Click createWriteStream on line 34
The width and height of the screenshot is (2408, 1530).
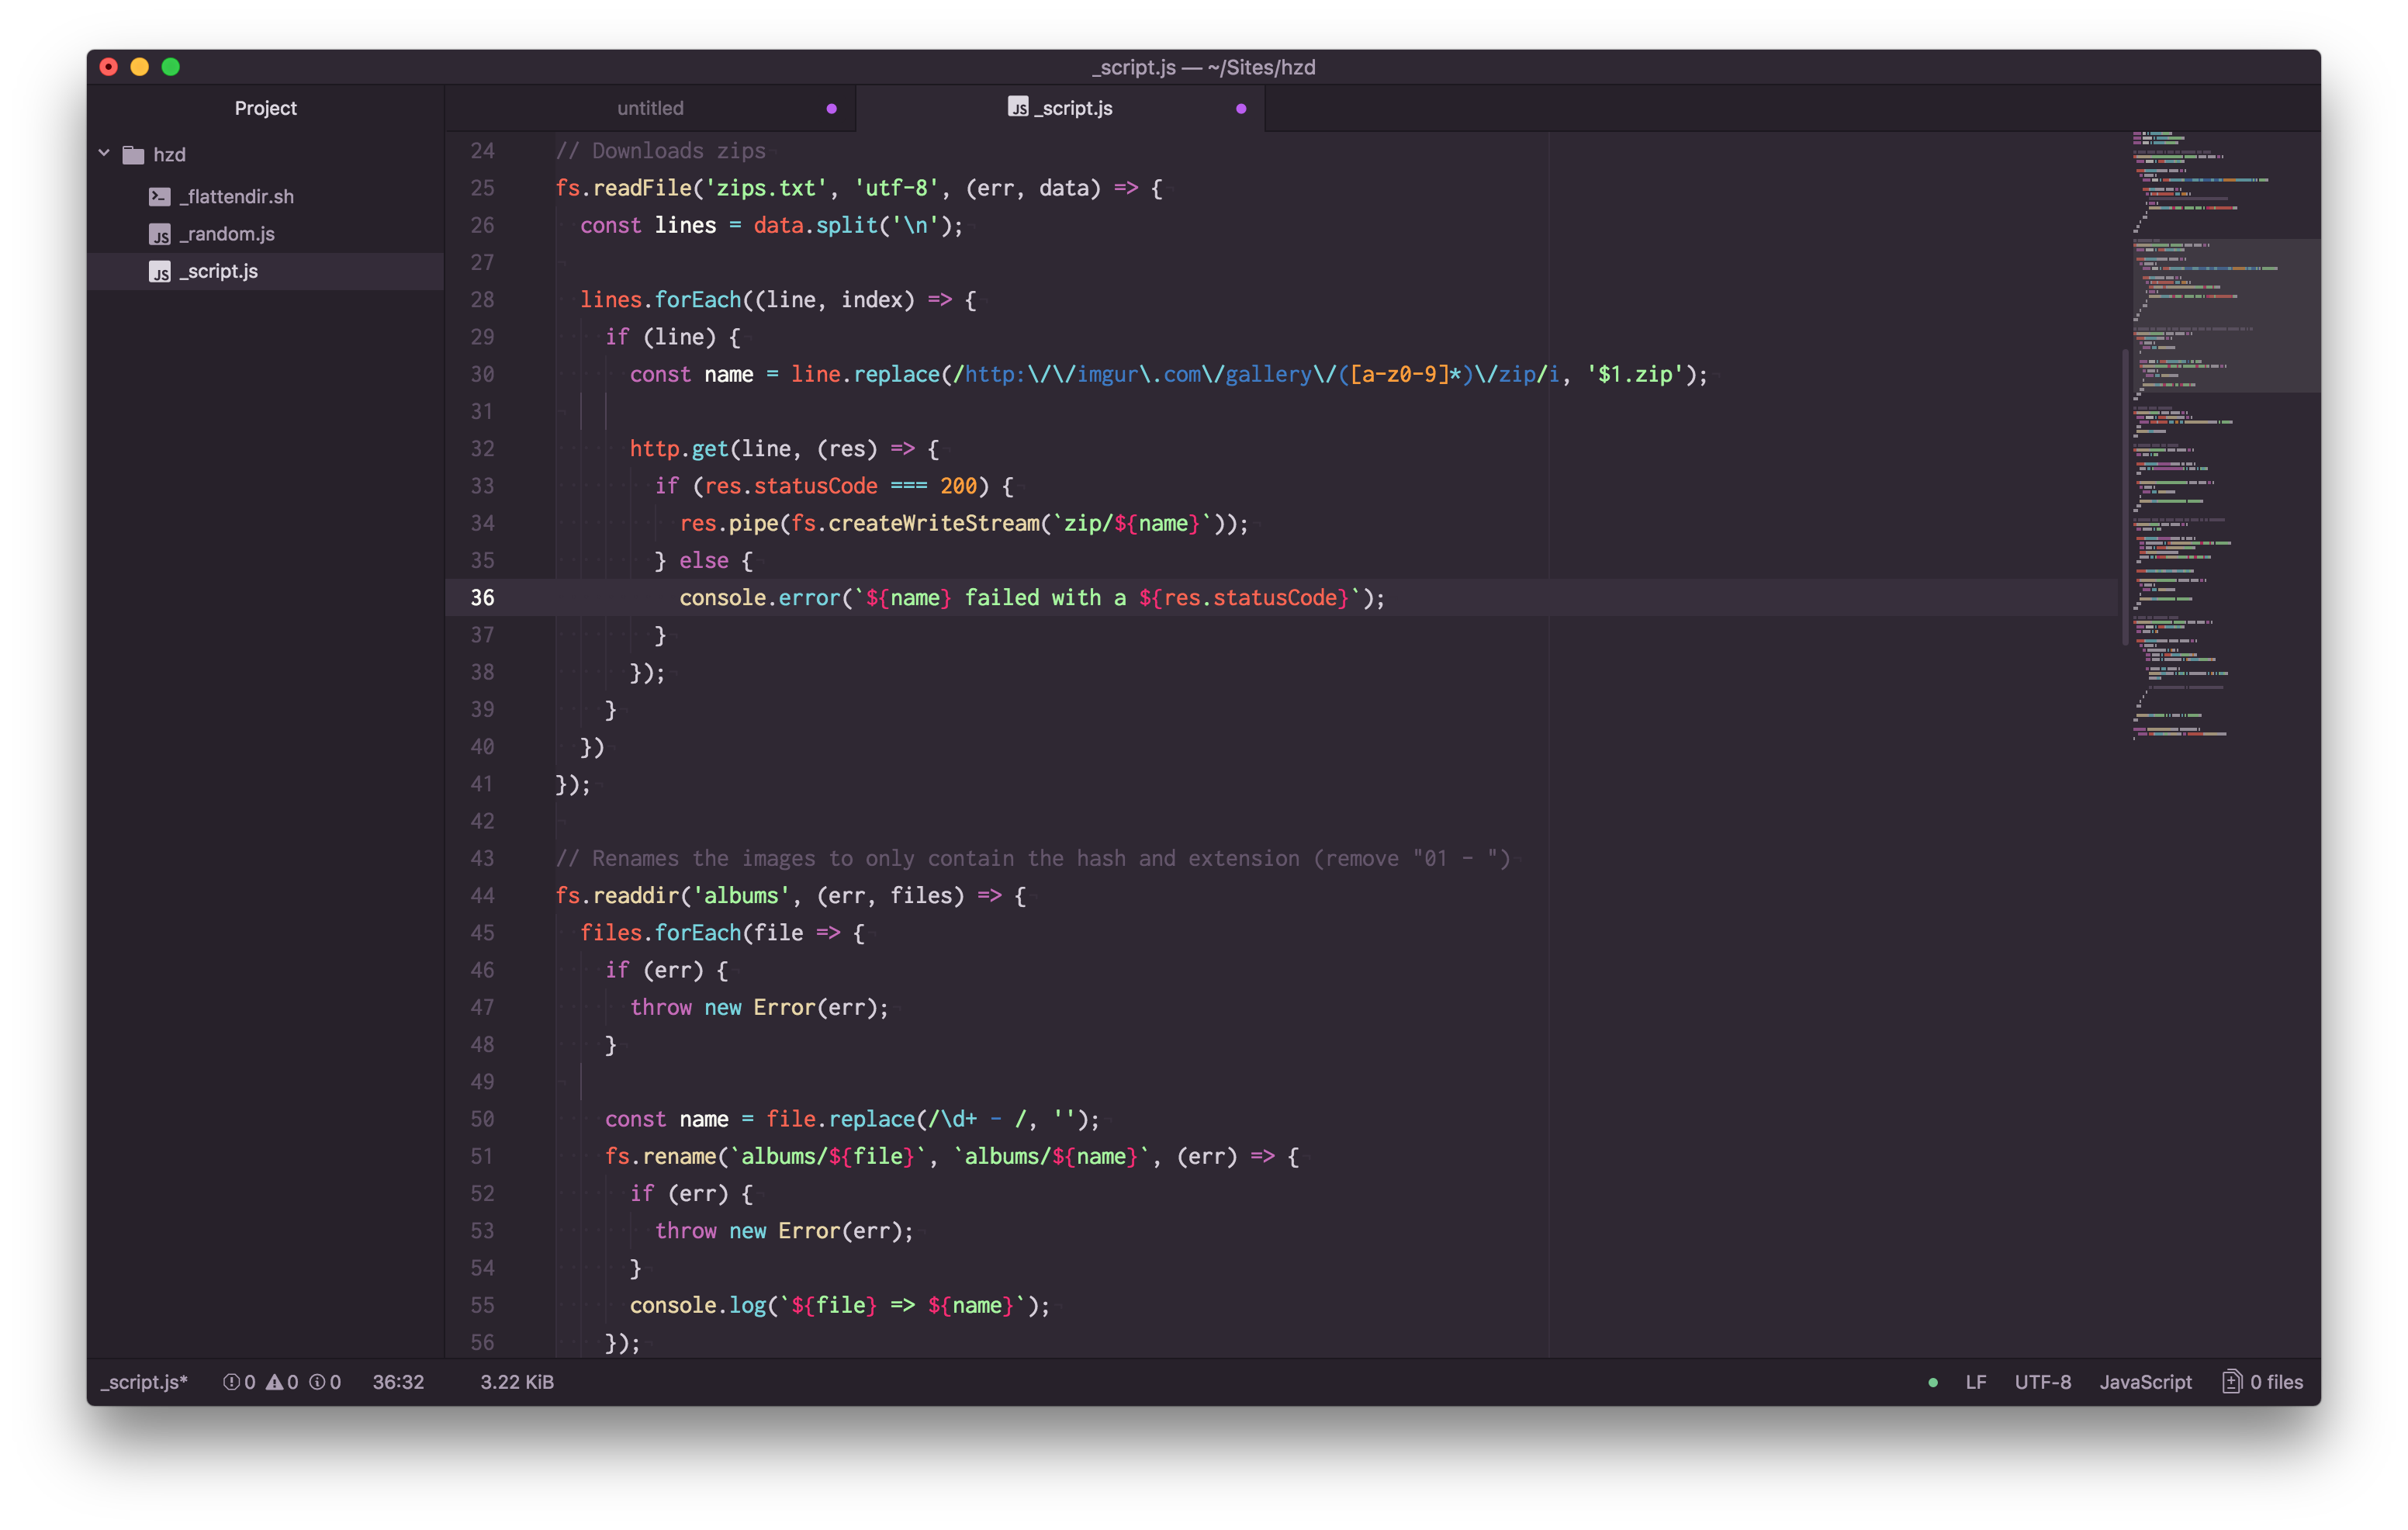(x=934, y=523)
